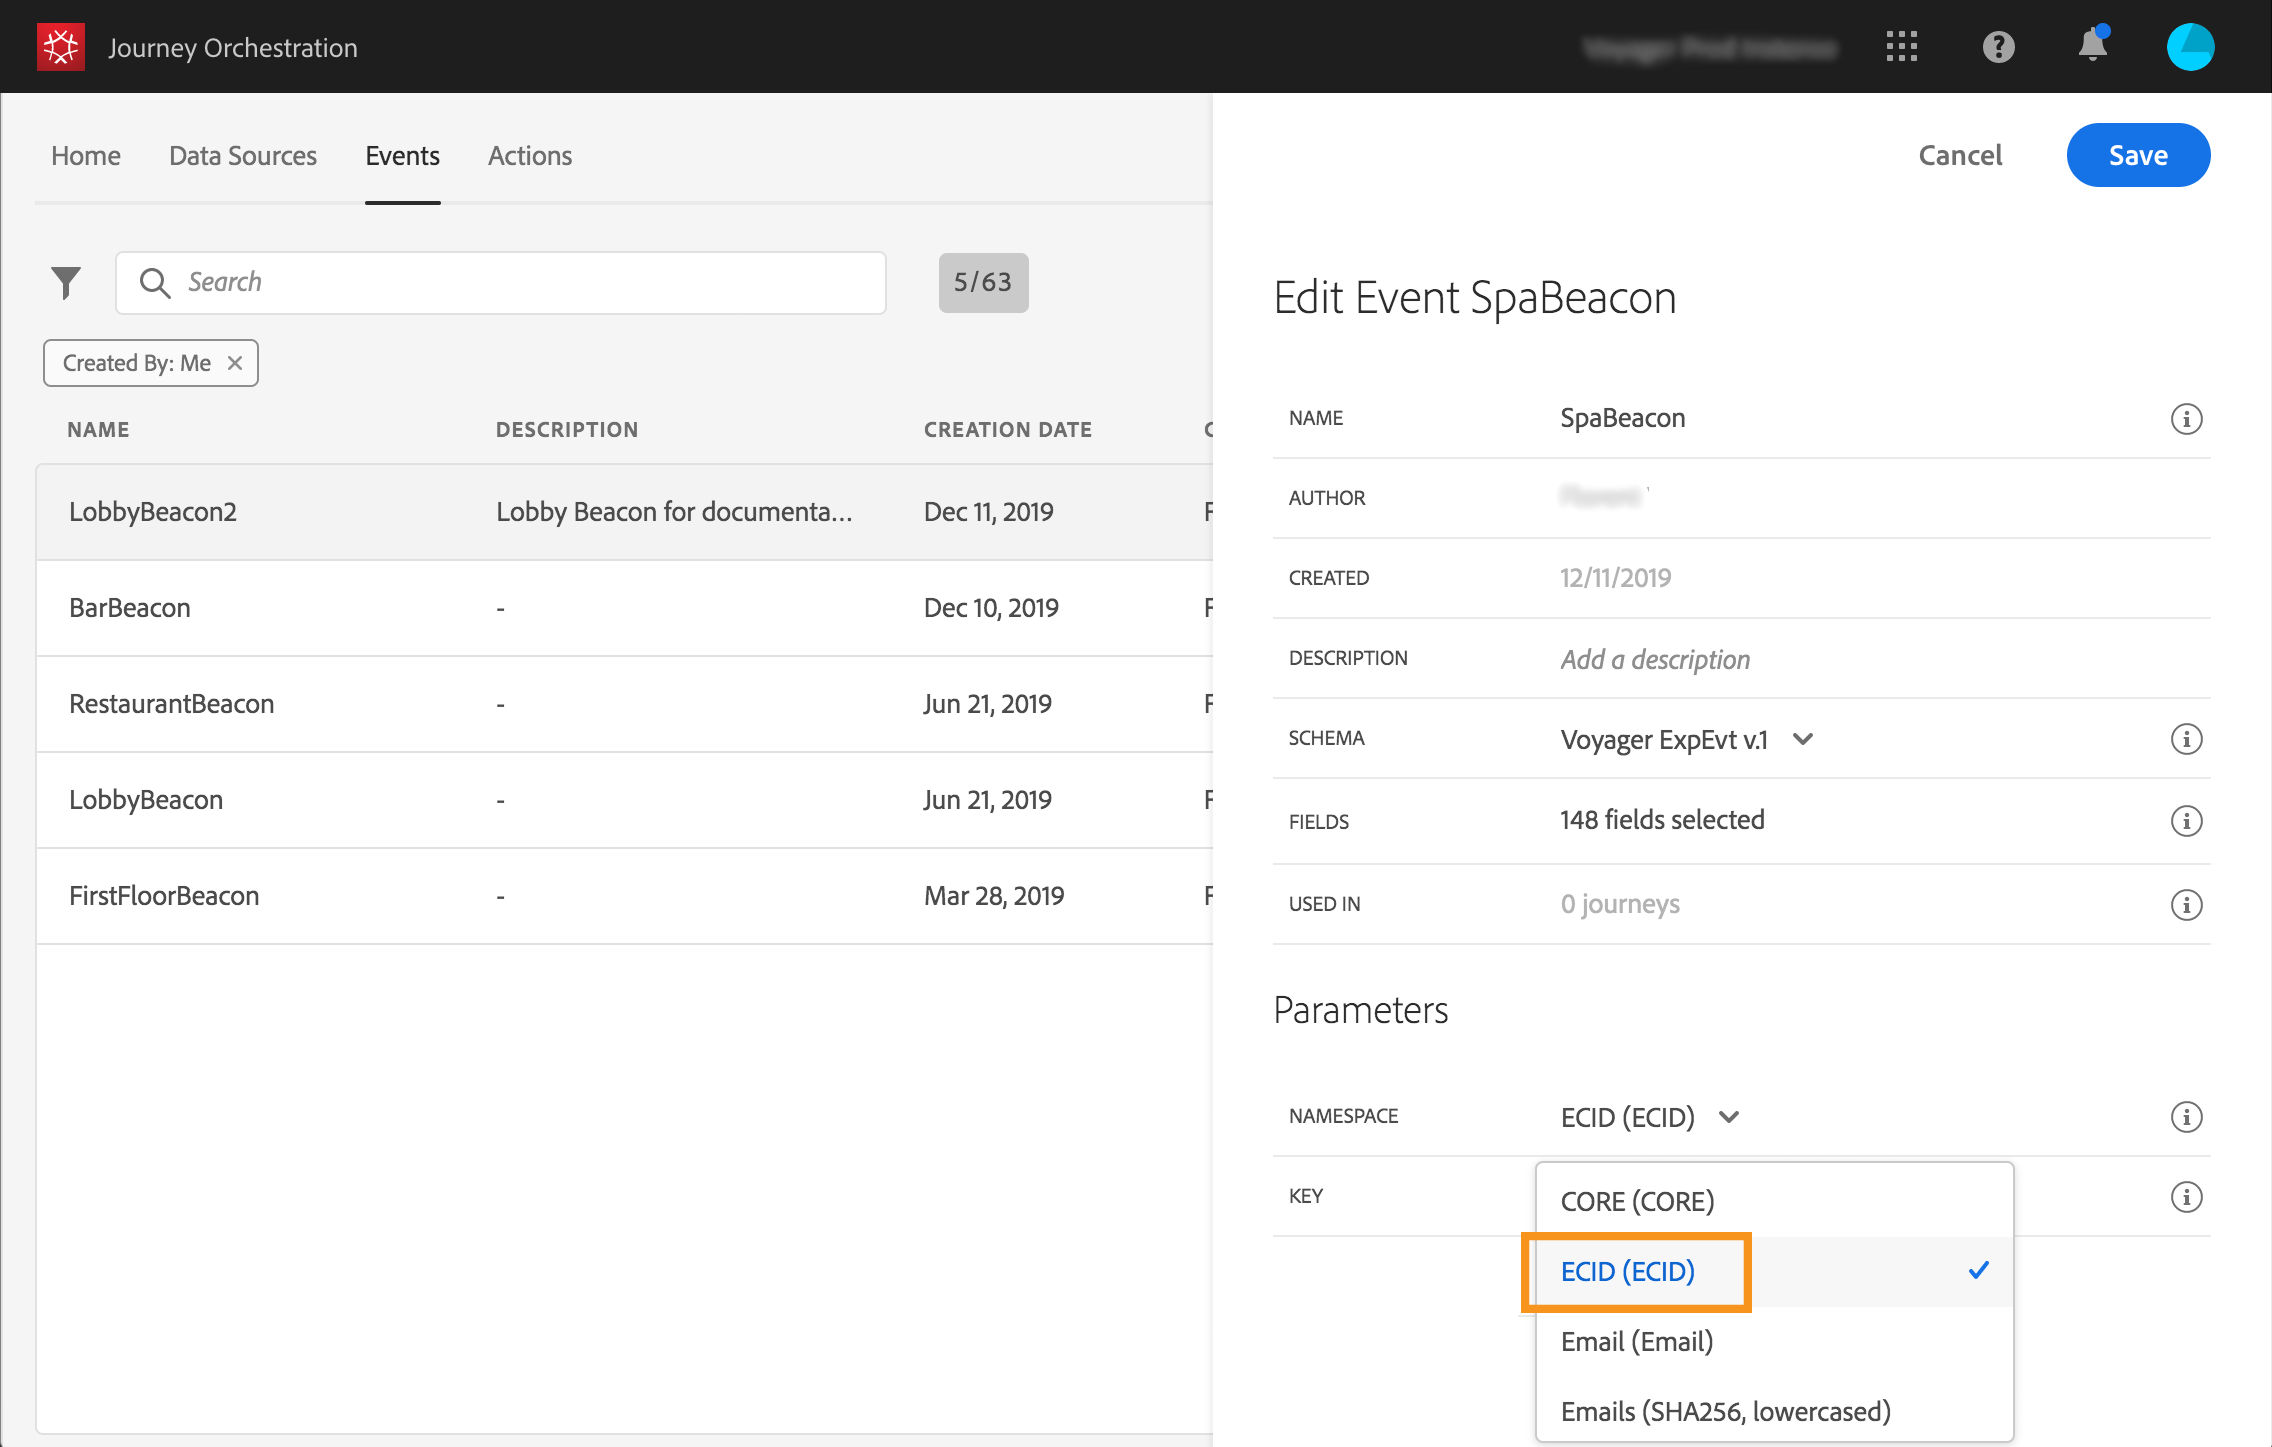Viewport: 2272px width, 1447px height.
Task: Go to the Actions tab
Action: (x=530, y=156)
